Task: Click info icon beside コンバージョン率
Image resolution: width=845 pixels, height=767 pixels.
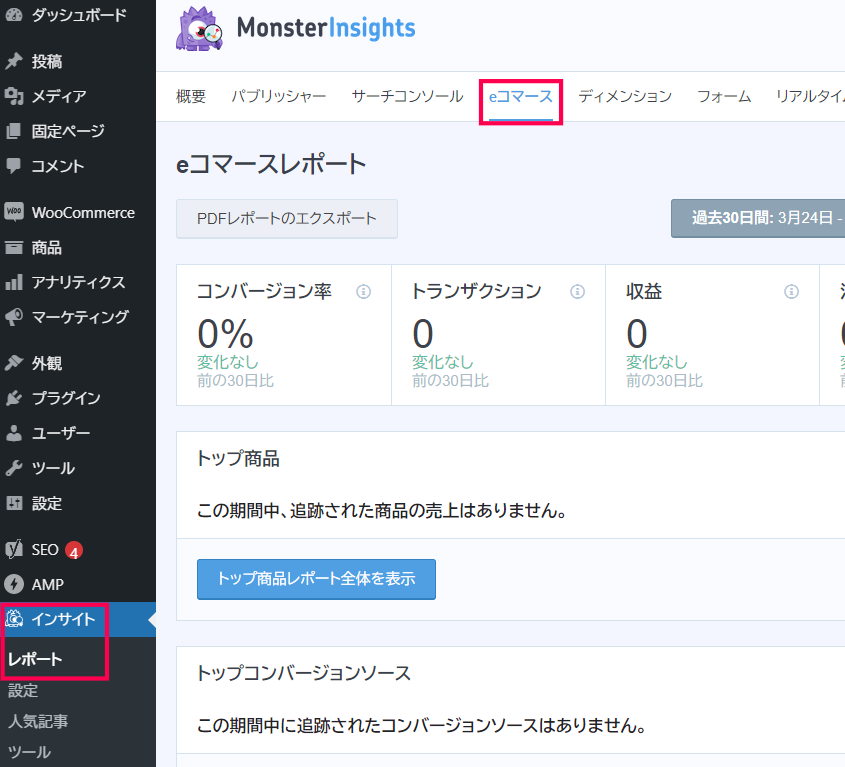Action: coord(364,292)
